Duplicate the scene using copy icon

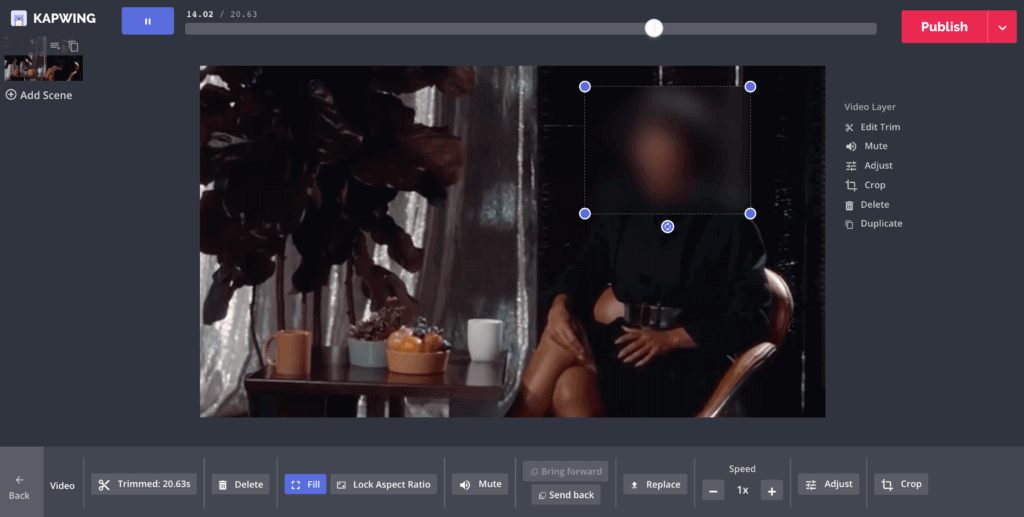(73, 46)
